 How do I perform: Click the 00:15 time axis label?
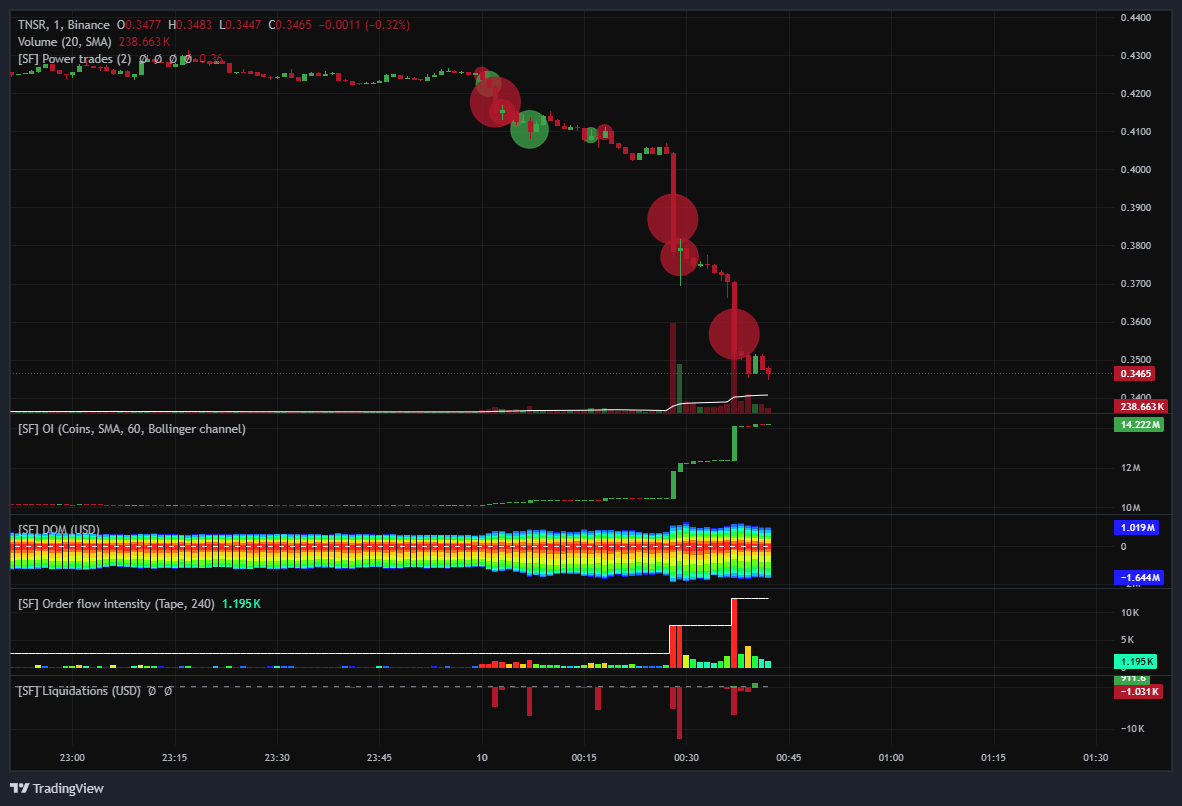[x=584, y=758]
